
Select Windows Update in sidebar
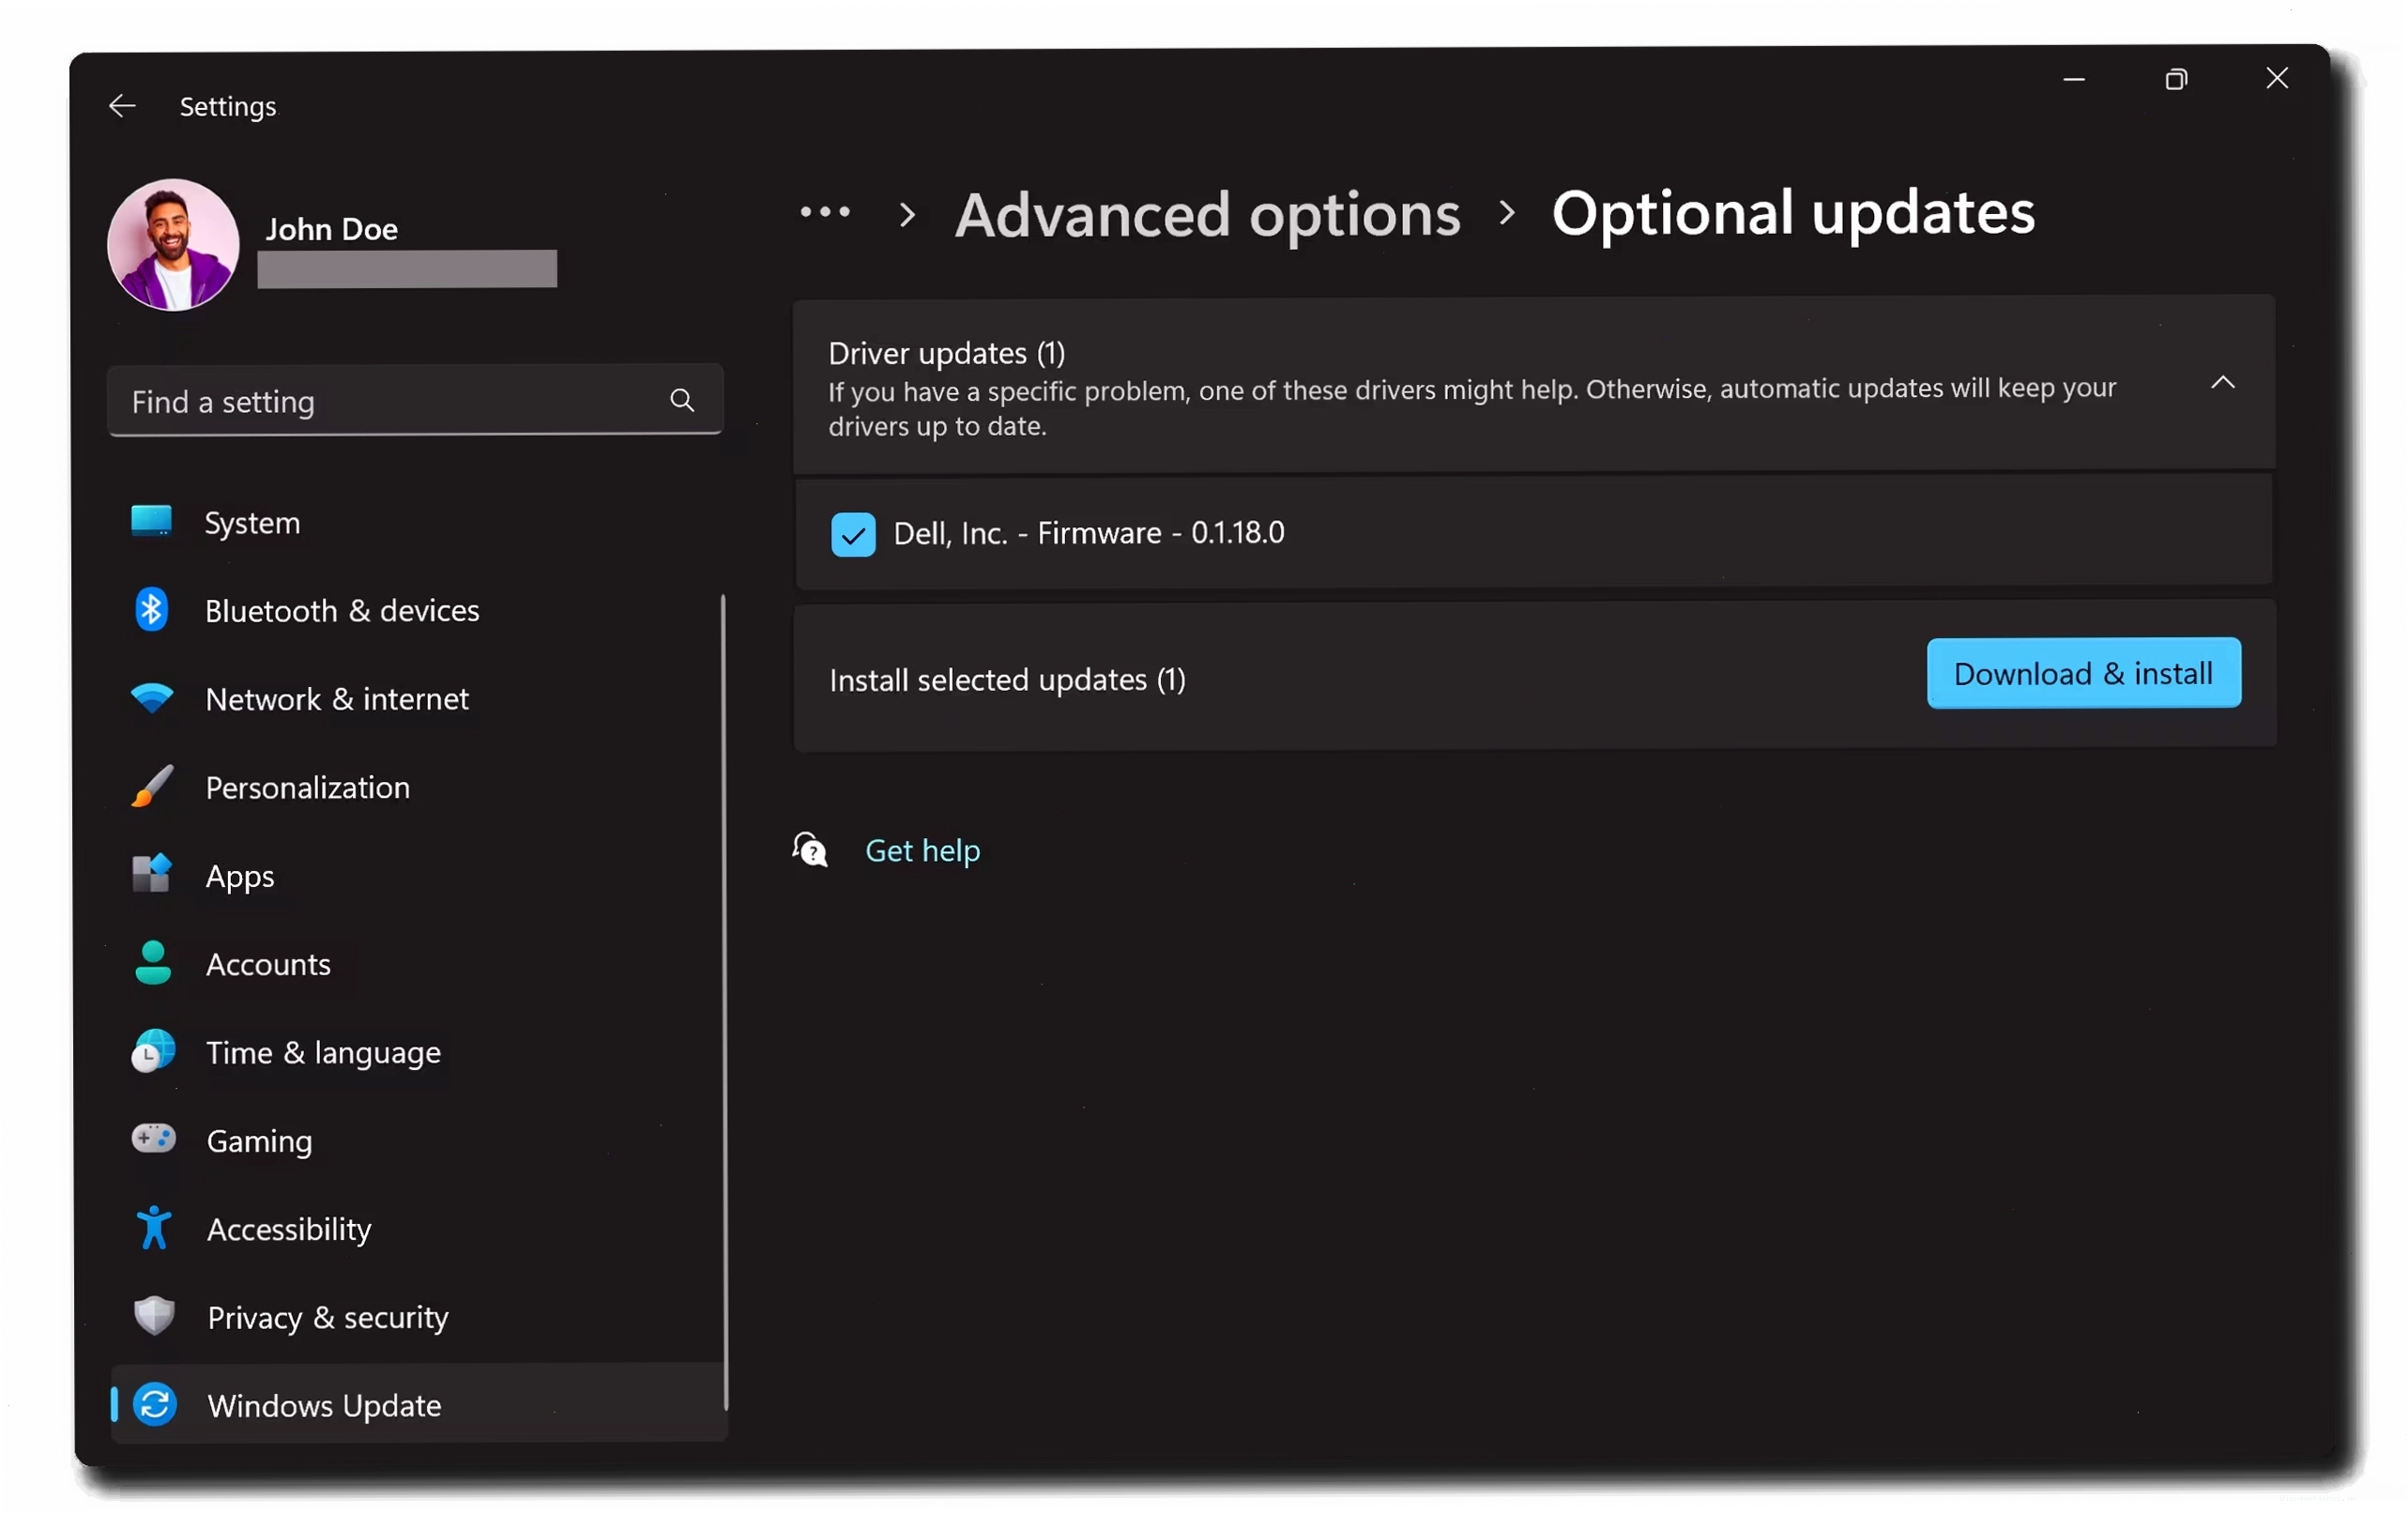(418, 1402)
